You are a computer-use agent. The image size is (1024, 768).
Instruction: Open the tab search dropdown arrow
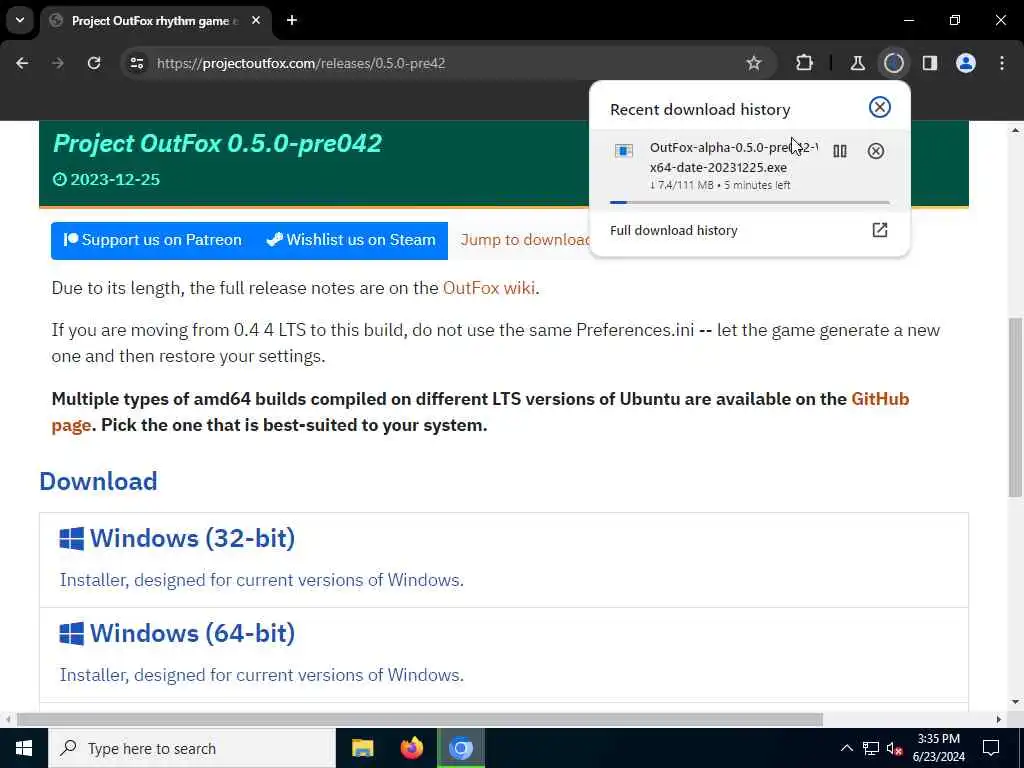(20, 20)
